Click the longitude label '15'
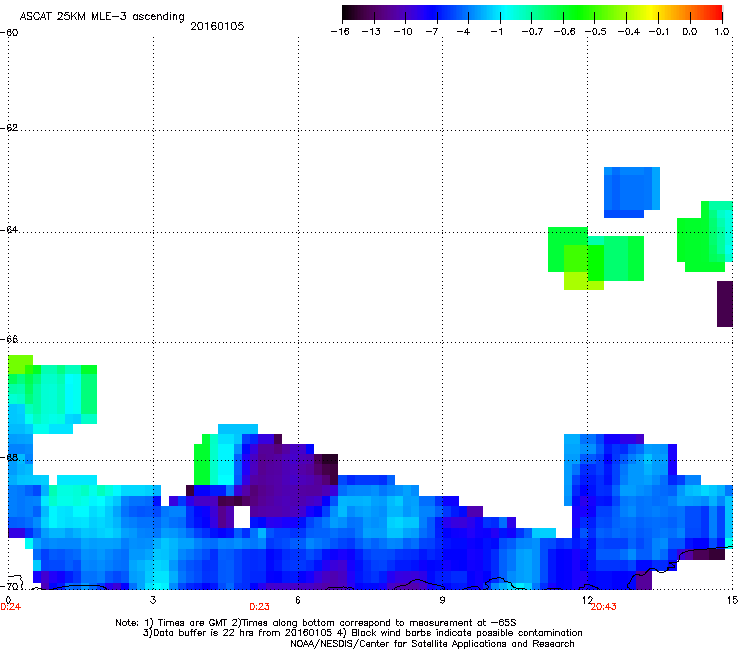Image resolution: width=740 pixels, height=650 pixels. pos(732,600)
